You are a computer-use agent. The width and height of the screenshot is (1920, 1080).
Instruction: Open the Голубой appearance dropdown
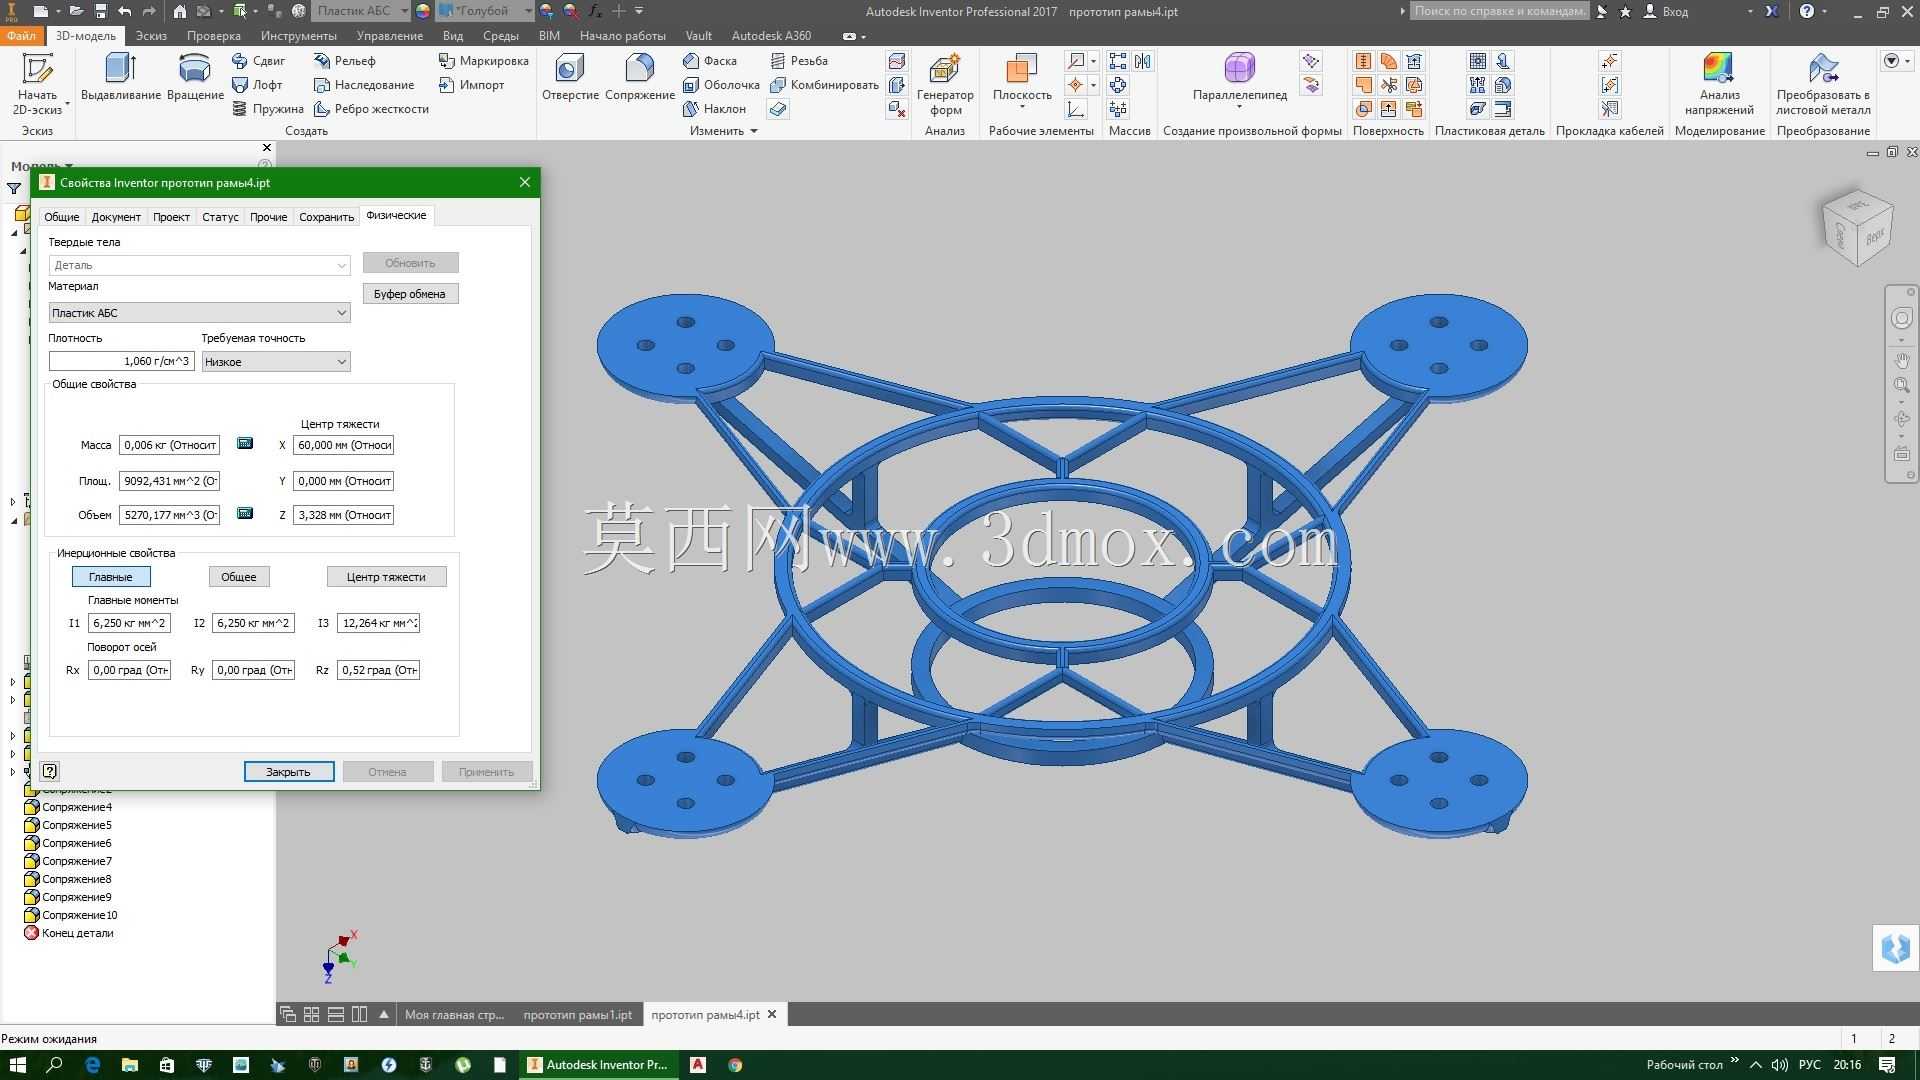[x=485, y=11]
